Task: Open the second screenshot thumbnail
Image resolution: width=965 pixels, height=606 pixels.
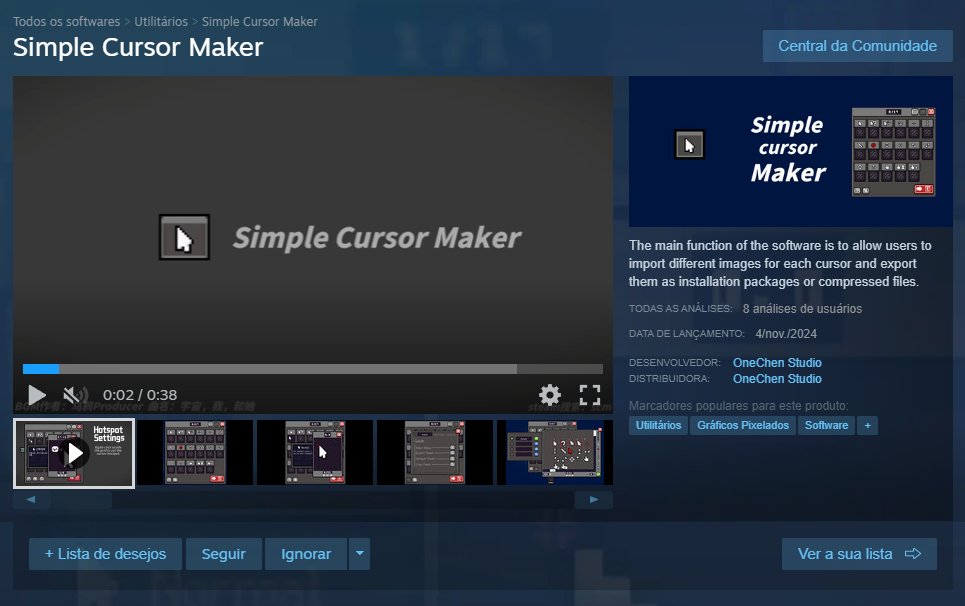Action: coord(194,452)
